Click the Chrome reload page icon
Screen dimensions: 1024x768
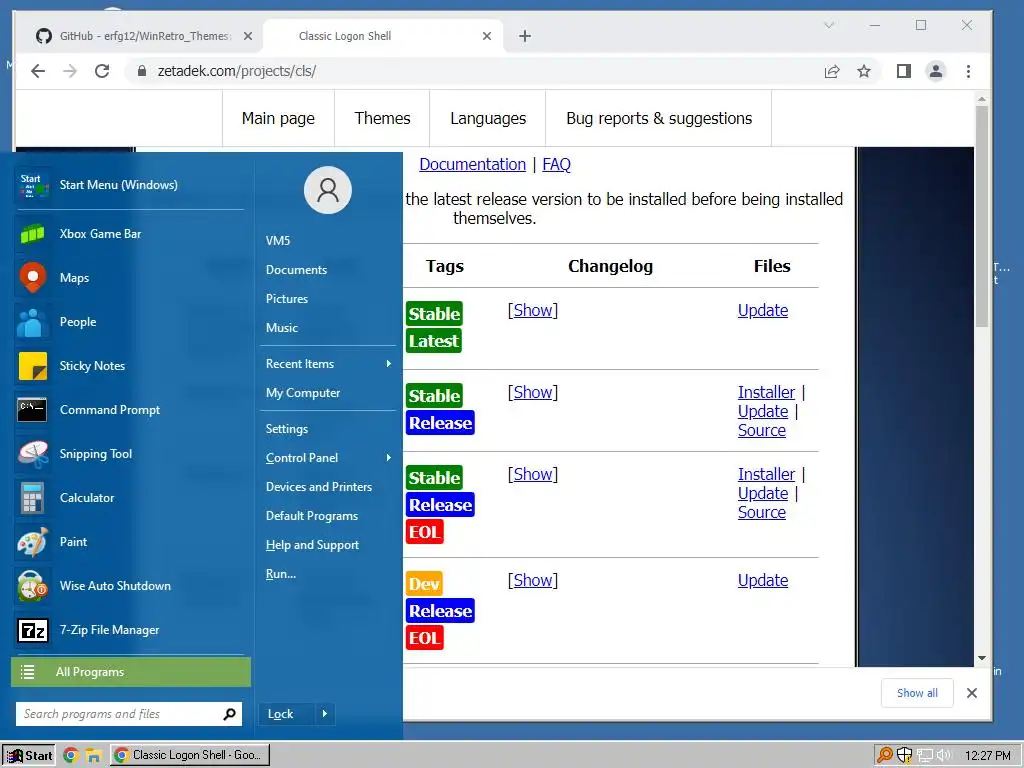click(x=102, y=71)
